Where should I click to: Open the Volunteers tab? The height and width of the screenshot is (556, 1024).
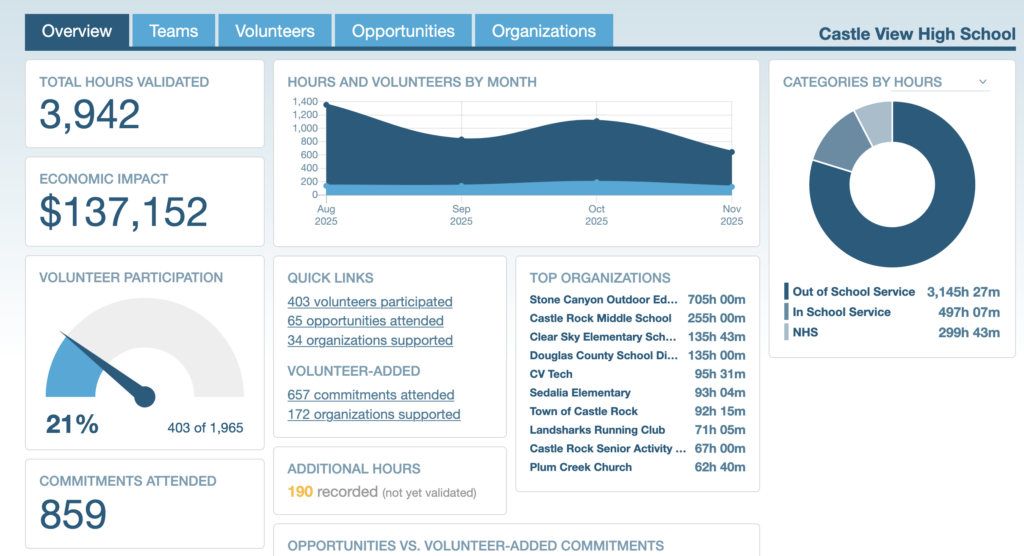pyautogui.click(x=275, y=31)
